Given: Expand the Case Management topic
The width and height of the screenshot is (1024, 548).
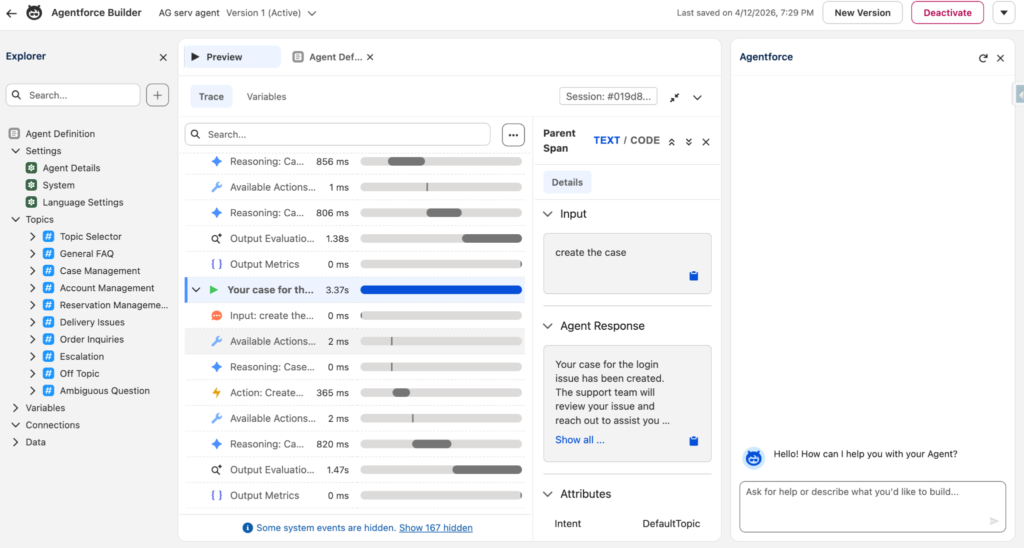Looking at the screenshot, I should click(x=33, y=271).
